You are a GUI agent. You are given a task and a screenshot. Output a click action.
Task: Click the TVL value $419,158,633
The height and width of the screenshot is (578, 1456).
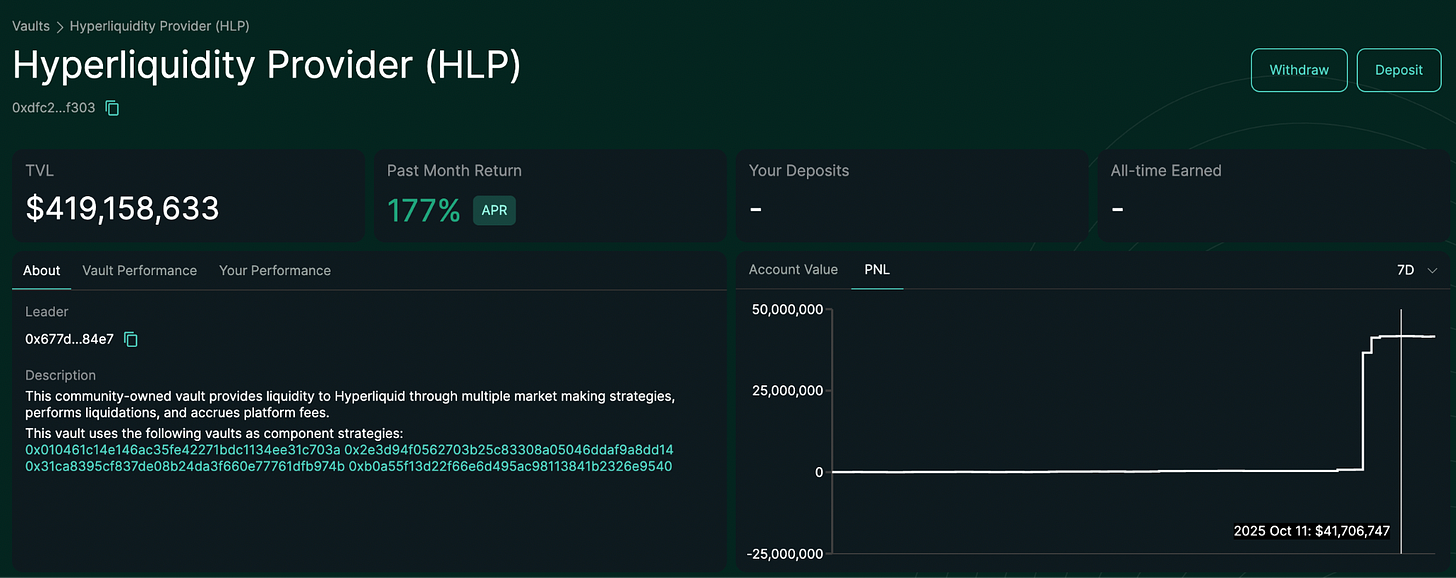click(x=122, y=208)
